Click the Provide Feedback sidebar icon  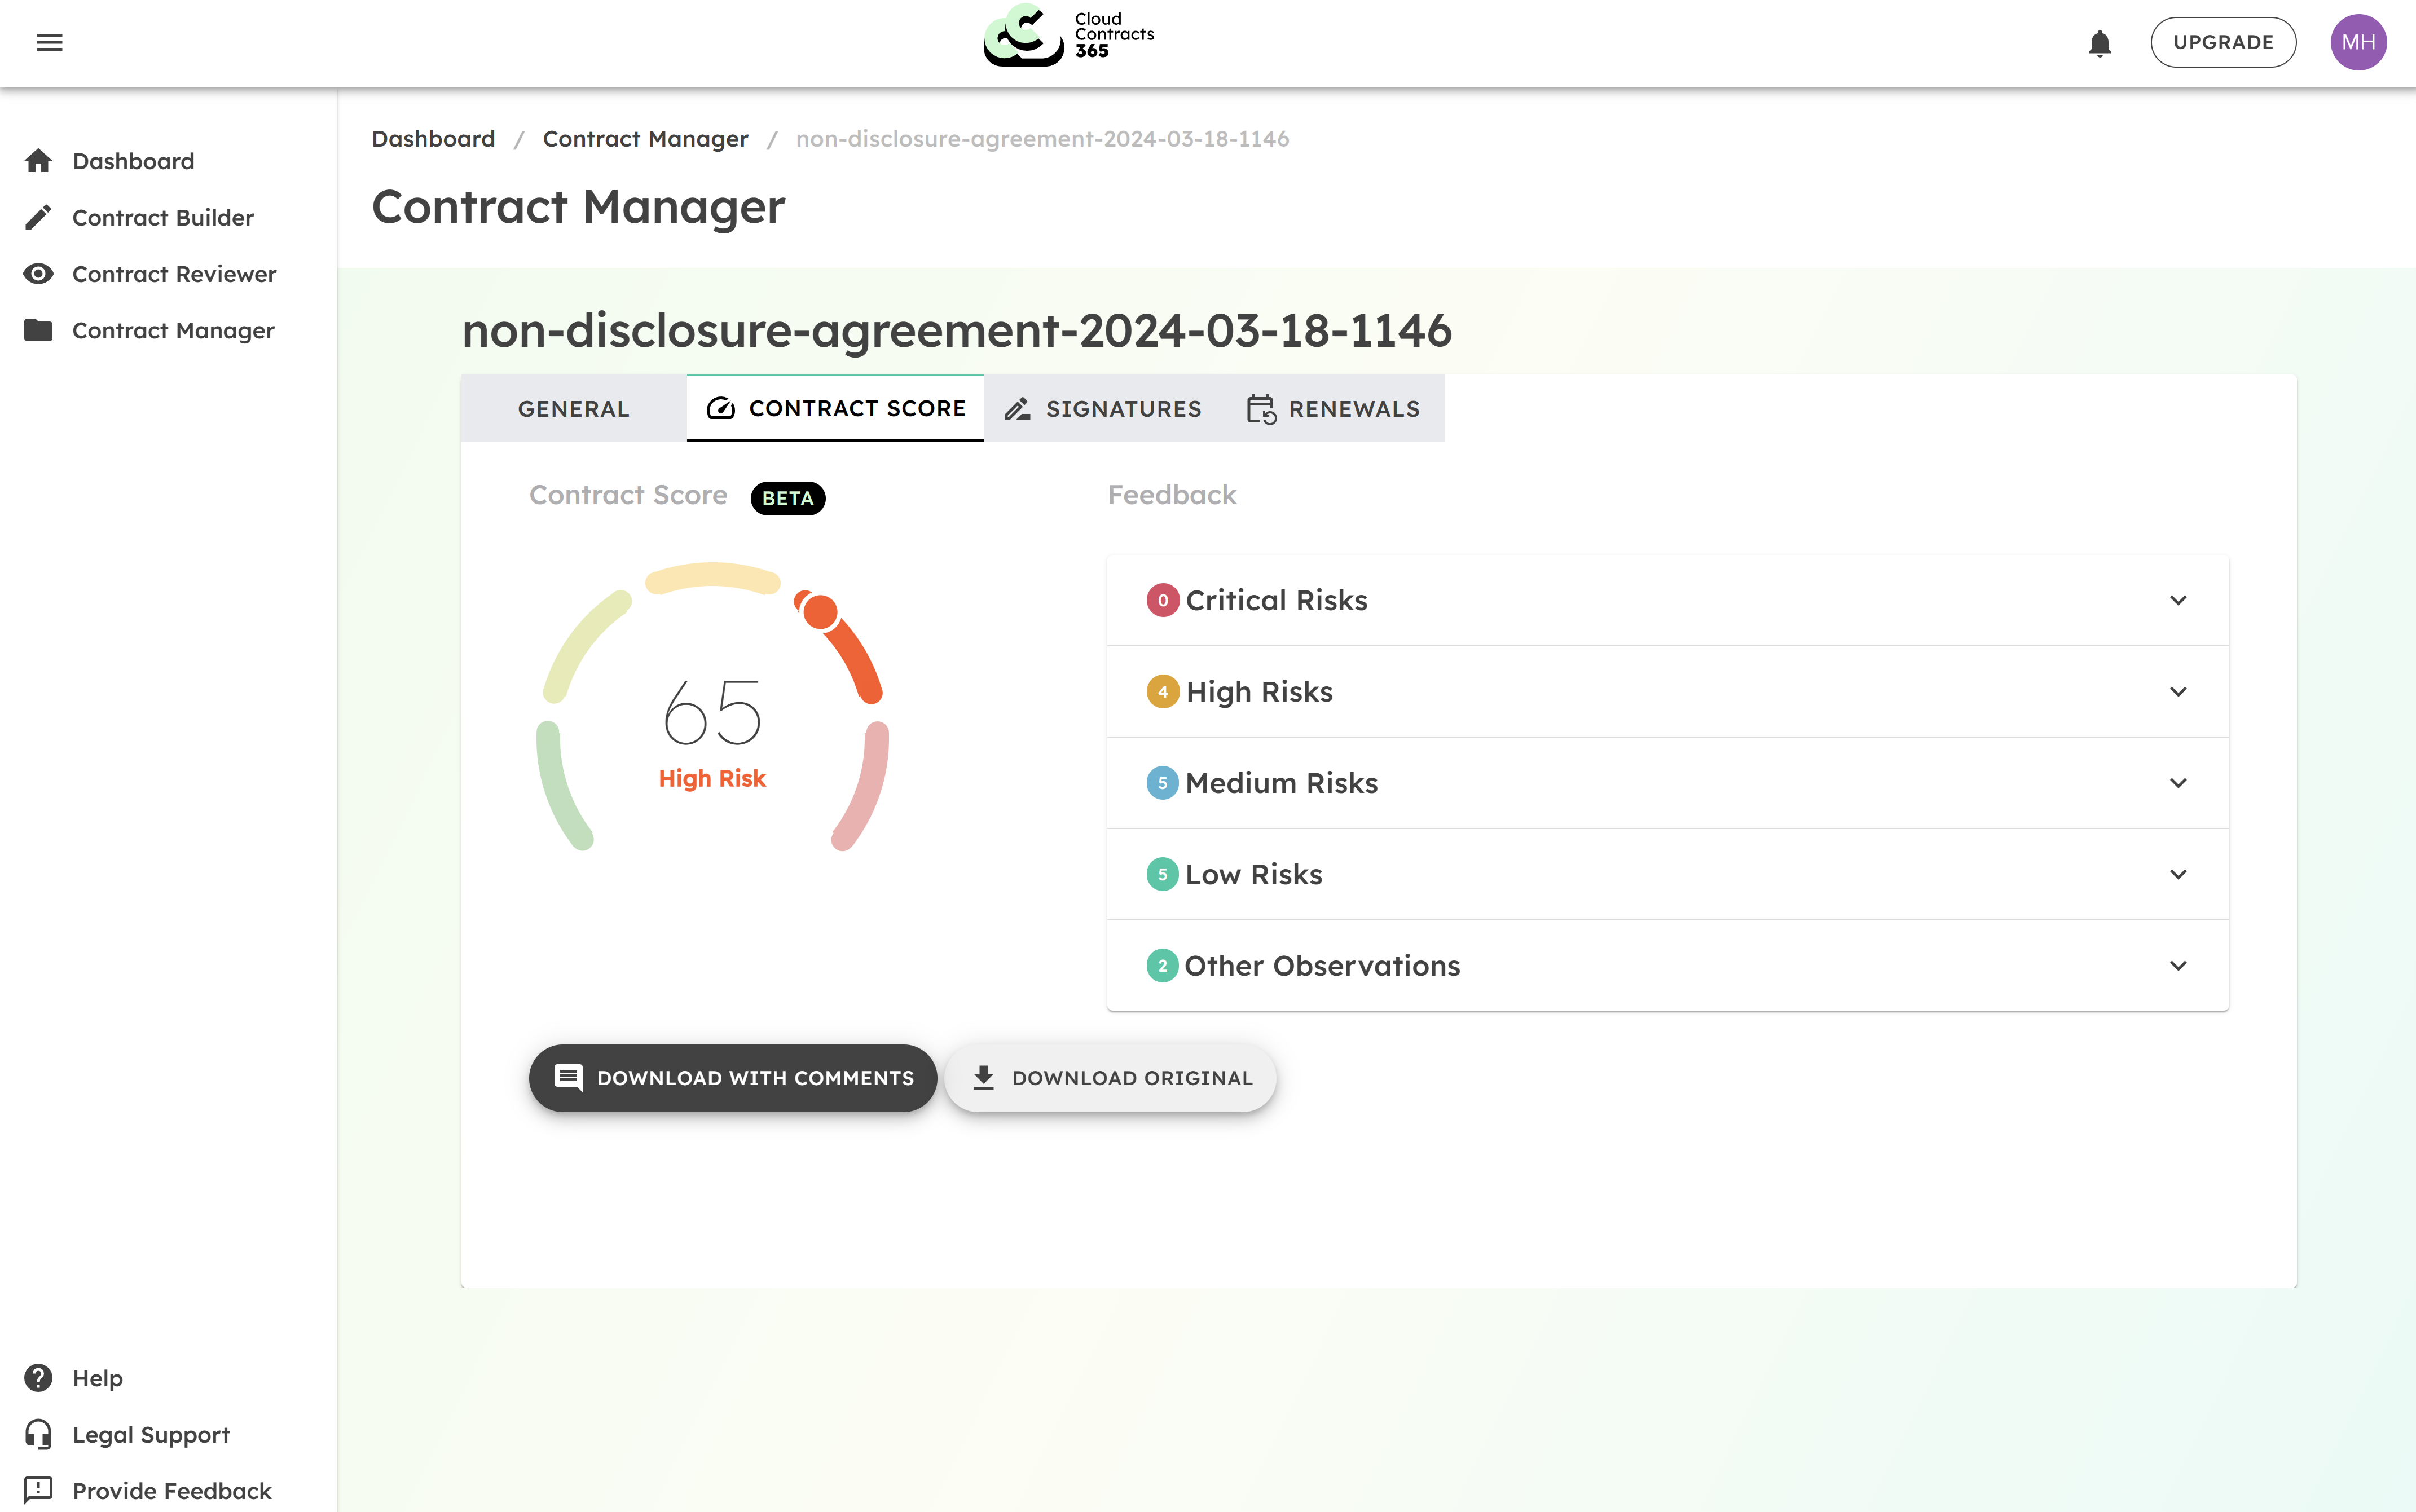point(38,1490)
